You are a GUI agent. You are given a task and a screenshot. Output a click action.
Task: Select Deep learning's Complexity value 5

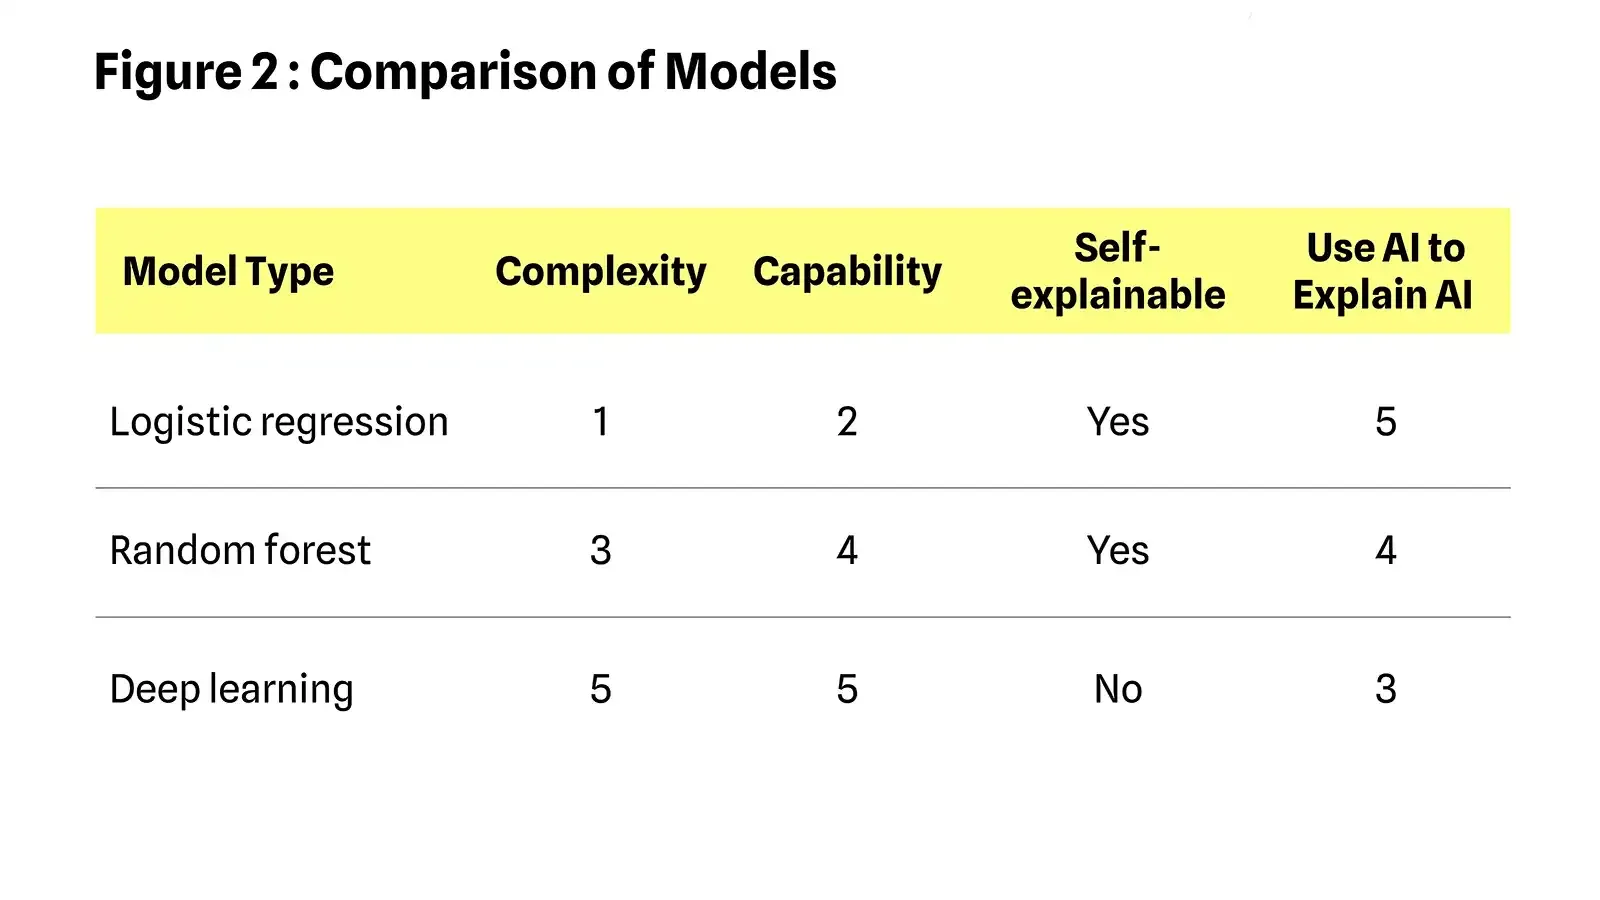tap(600, 689)
